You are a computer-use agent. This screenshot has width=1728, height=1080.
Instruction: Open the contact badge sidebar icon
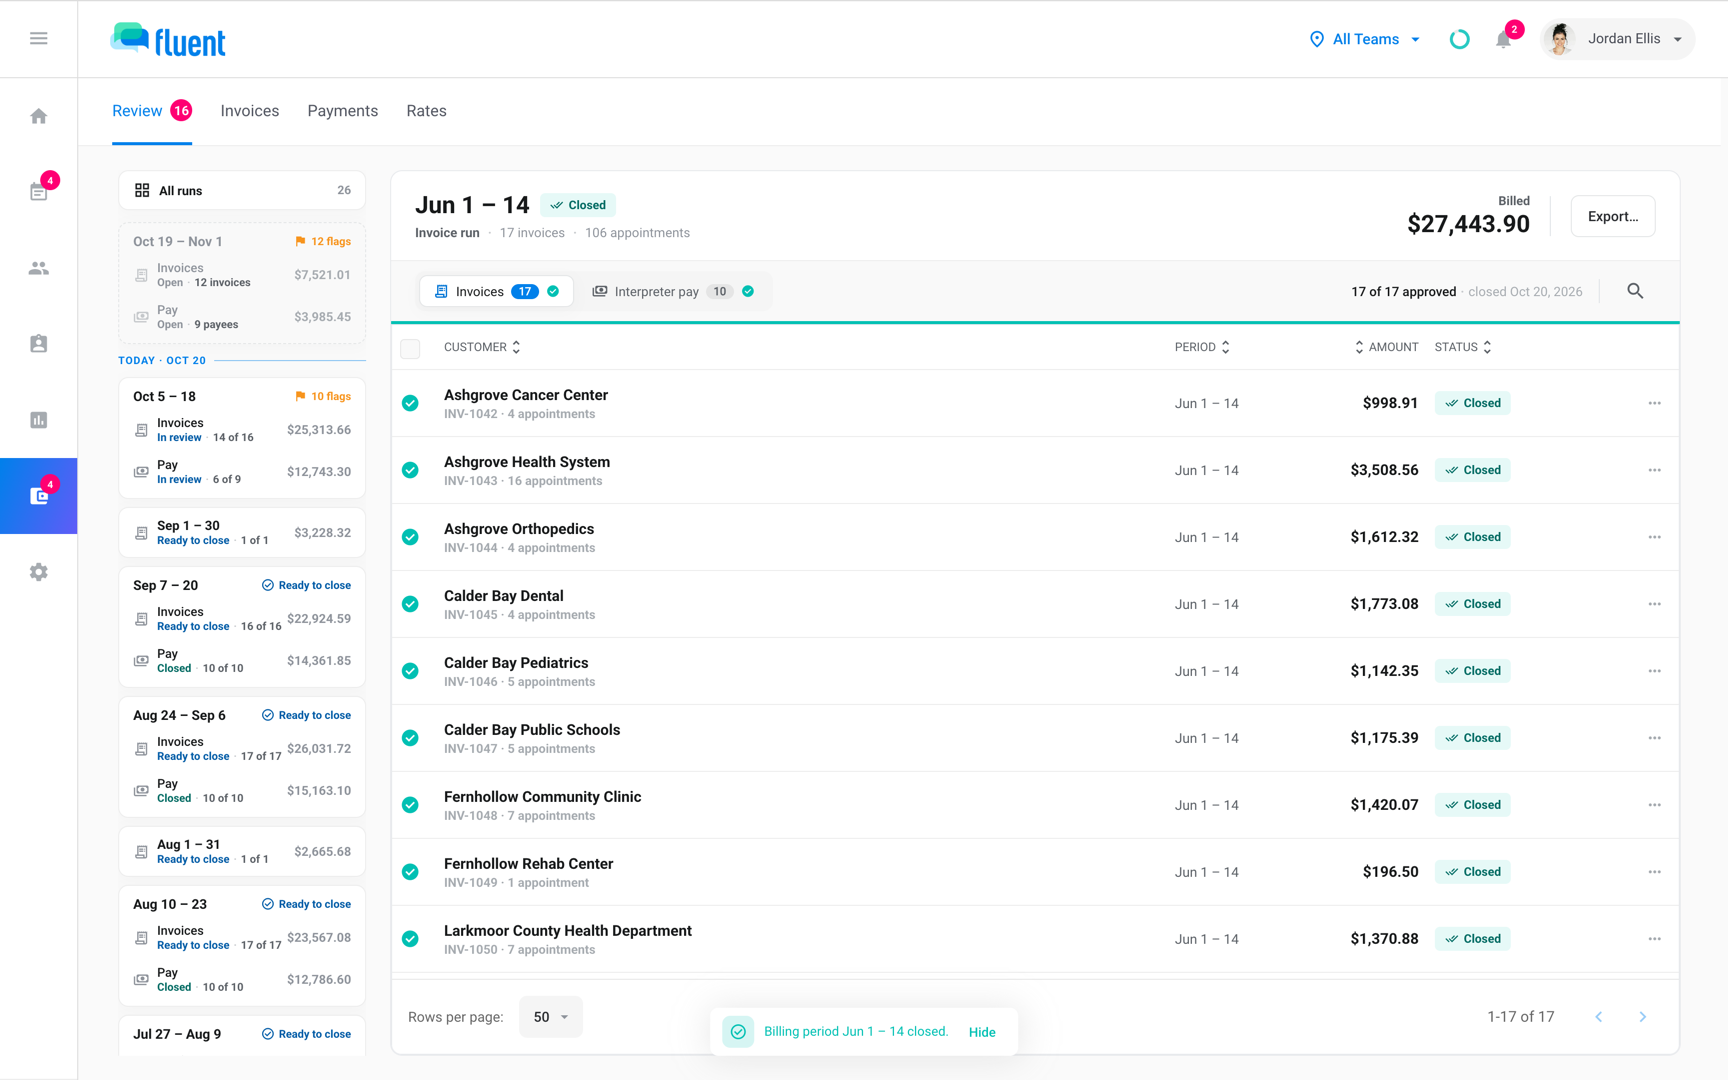[38, 344]
